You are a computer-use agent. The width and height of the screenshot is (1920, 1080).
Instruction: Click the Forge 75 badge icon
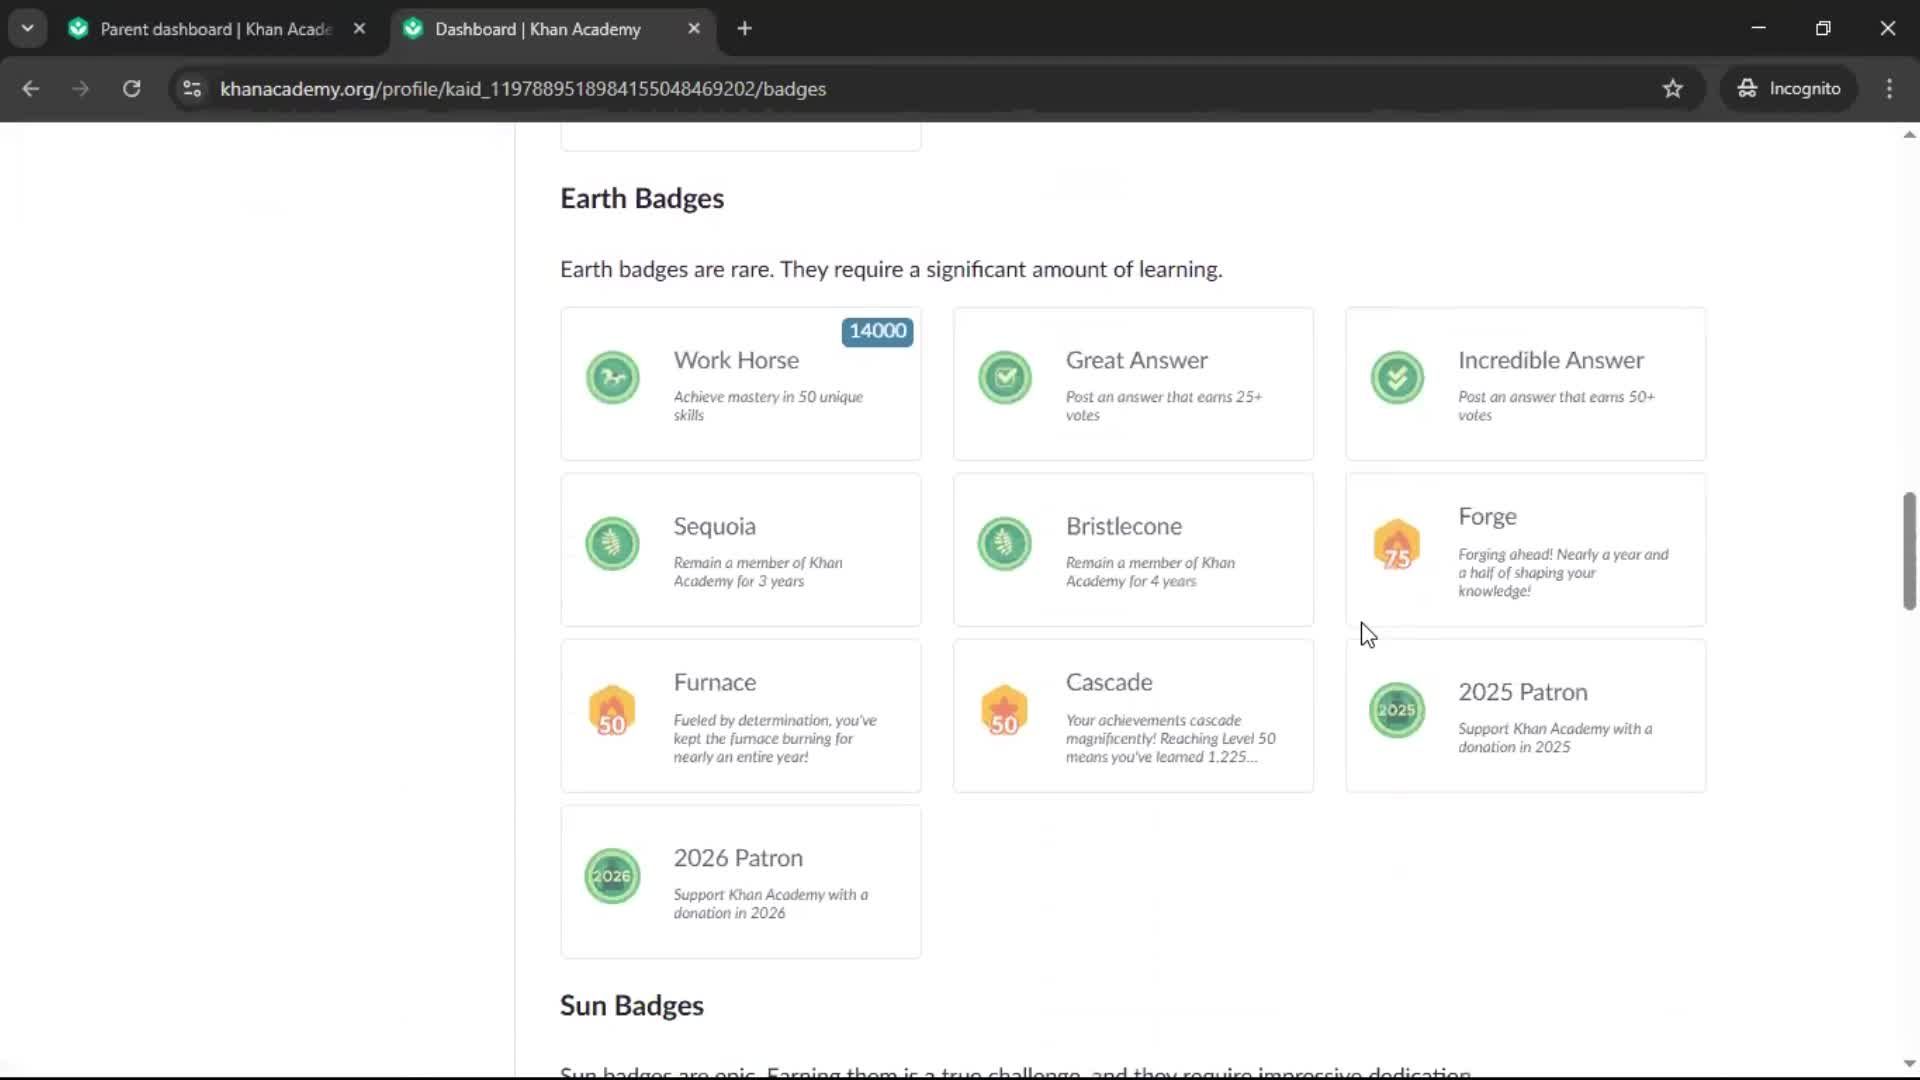tap(1397, 545)
